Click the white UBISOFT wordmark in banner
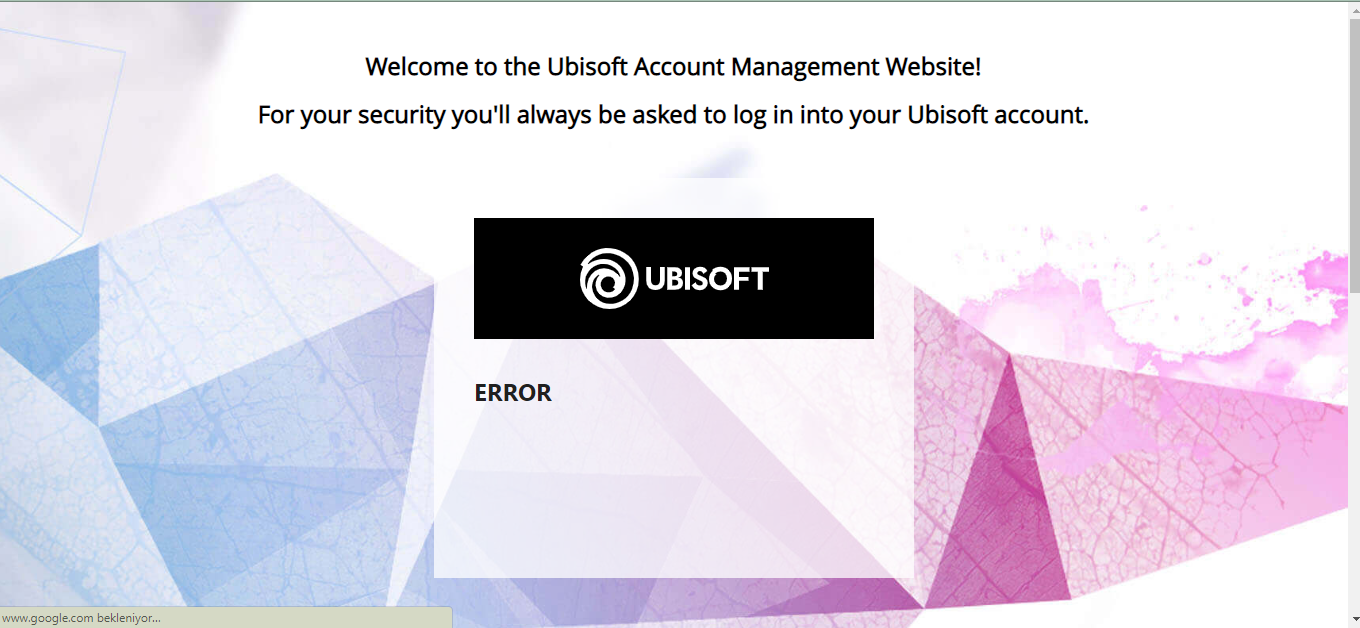Screen dimensions: 1360x628 coord(707,279)
